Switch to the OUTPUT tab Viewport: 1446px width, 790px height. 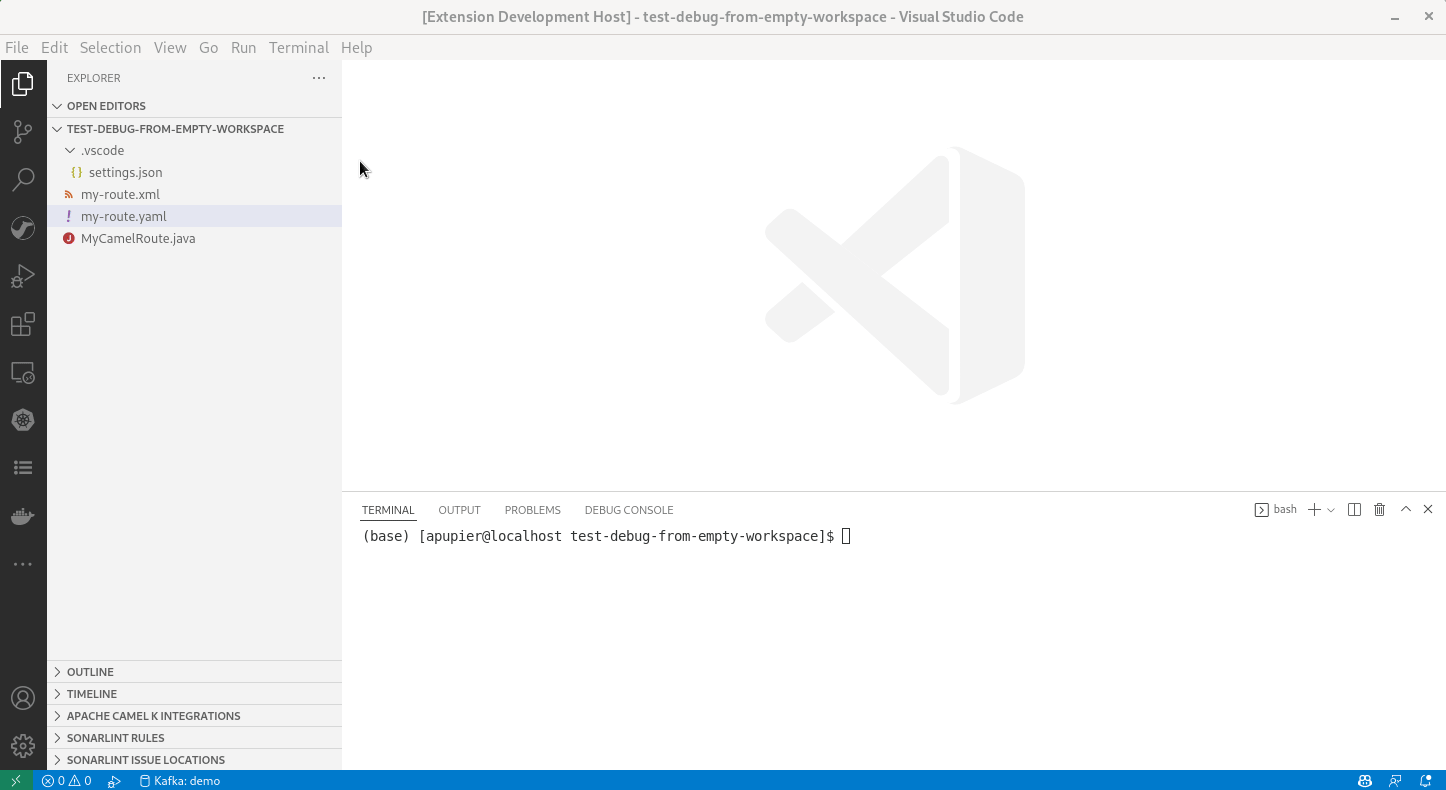459,510
